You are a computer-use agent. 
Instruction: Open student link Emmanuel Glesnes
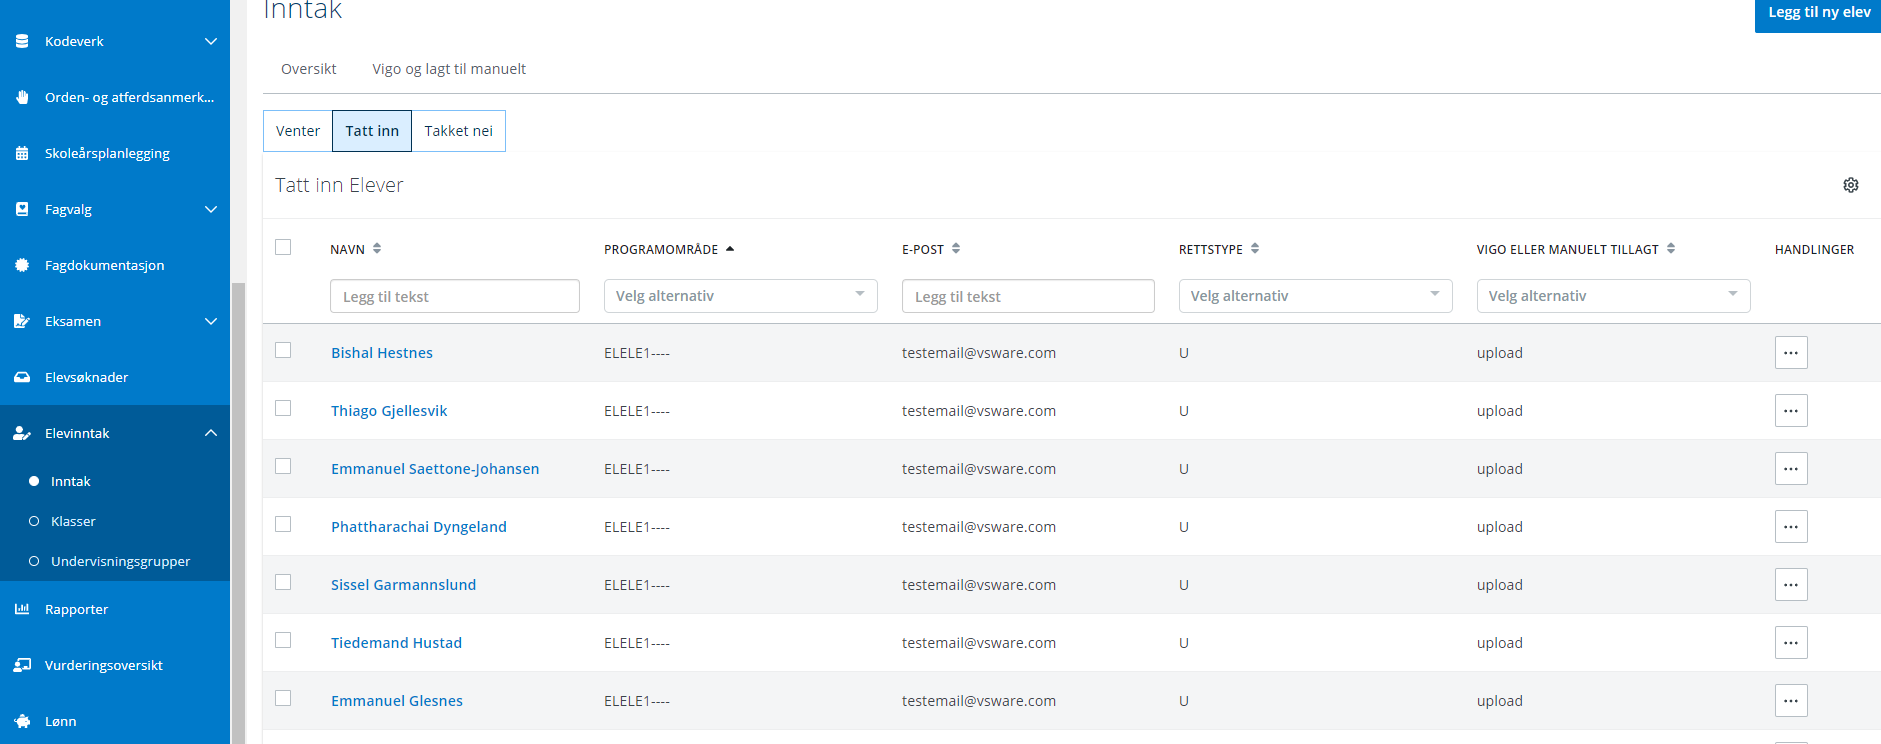click(397, 701)
